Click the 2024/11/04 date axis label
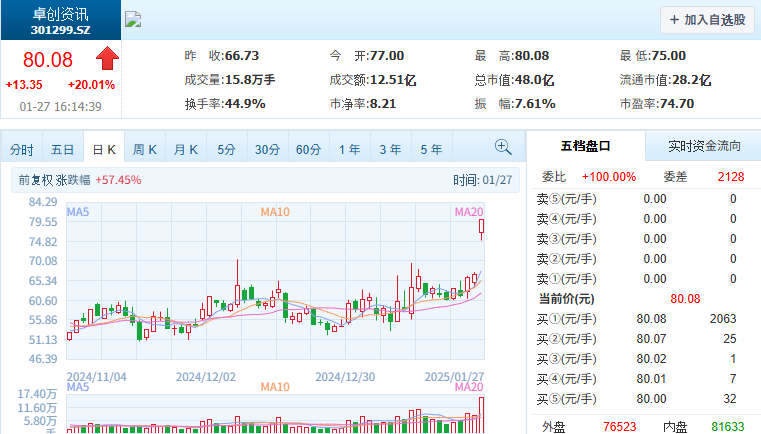Image resolution: width=761 pixels, height=434 pixels. click(x=97, y=377)
